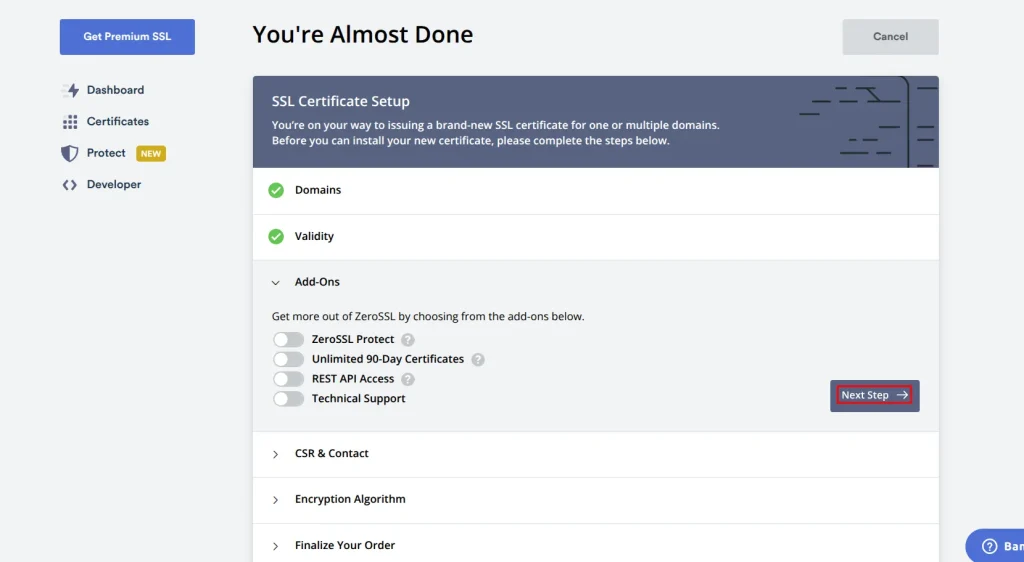Cancel the certificate setup
Image resolution: width=1024 pixels, height=562 pixels.
pyautogui.click(x=890, y=37)
